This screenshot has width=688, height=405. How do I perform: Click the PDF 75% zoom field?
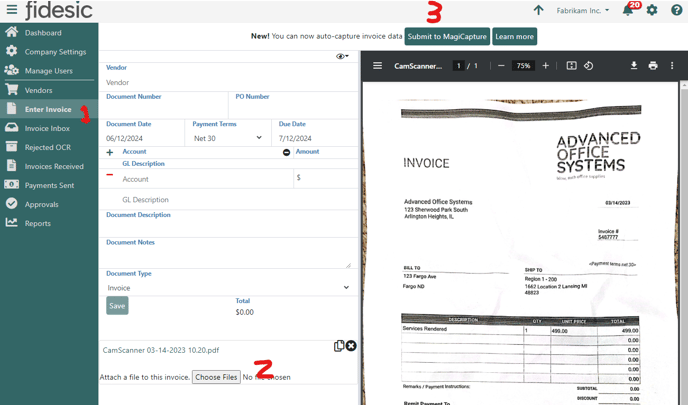[x=523, y=66]
